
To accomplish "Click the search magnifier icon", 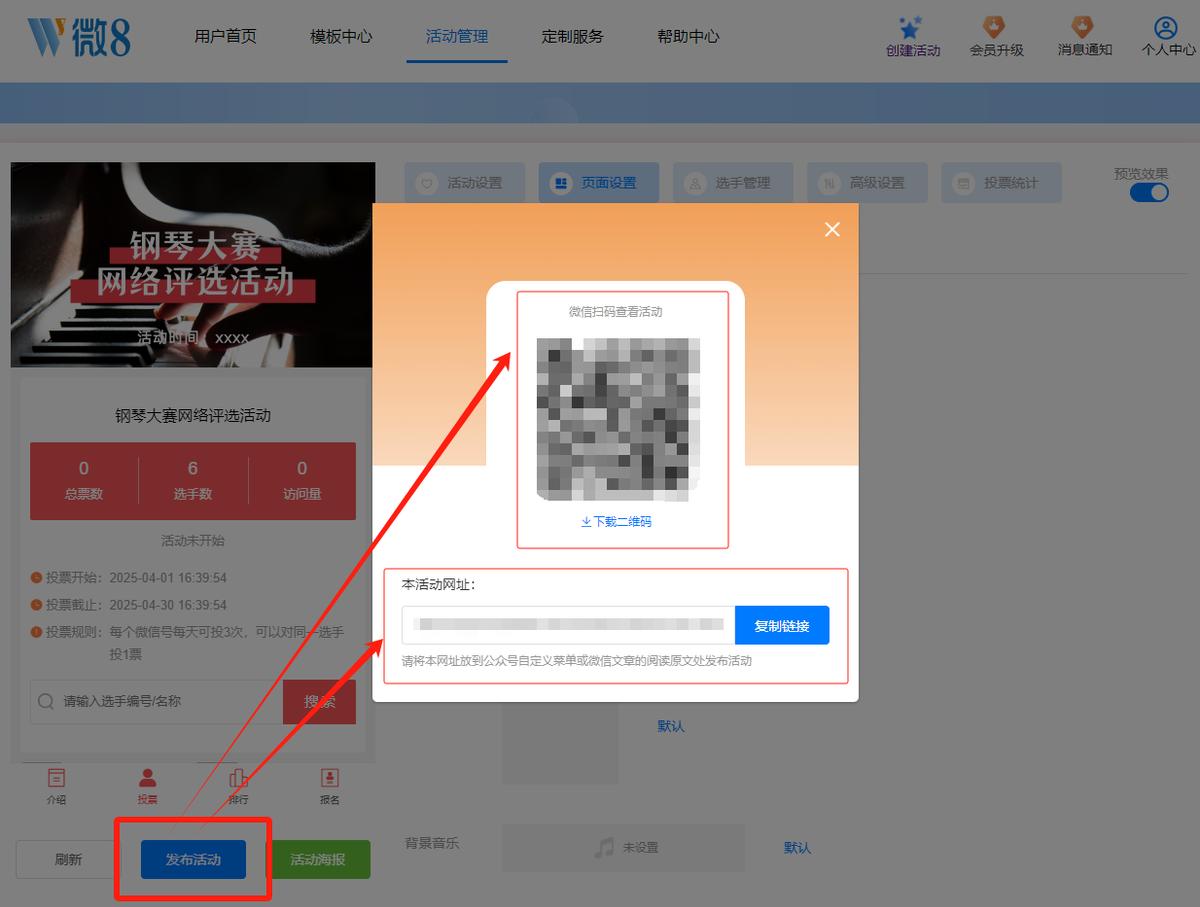I will click(46, 701).
